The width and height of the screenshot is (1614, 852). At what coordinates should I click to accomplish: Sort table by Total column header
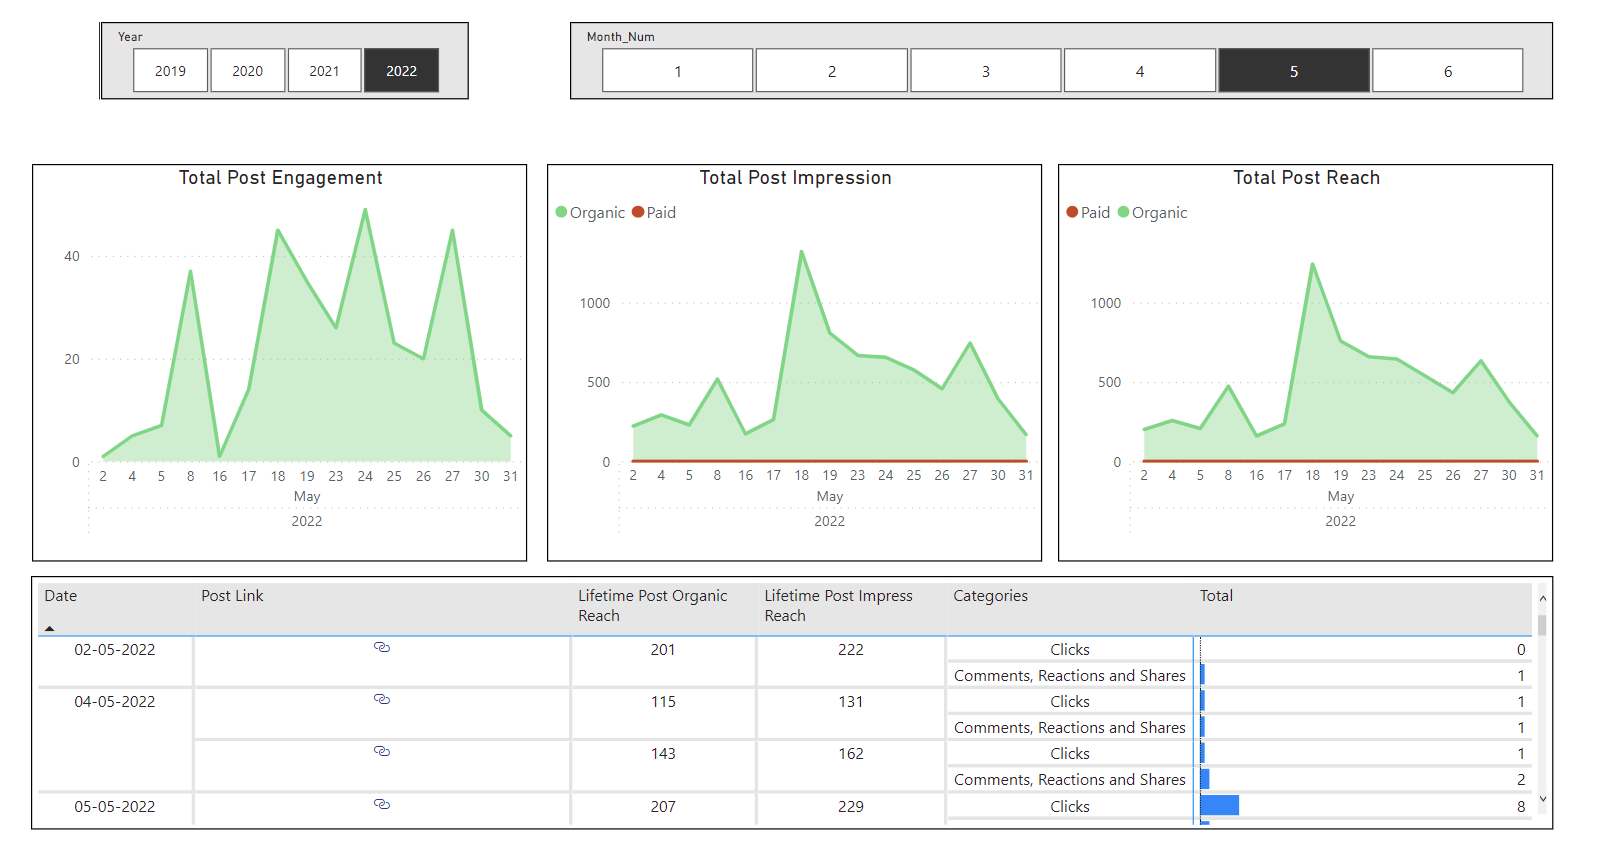point(1216,596)
